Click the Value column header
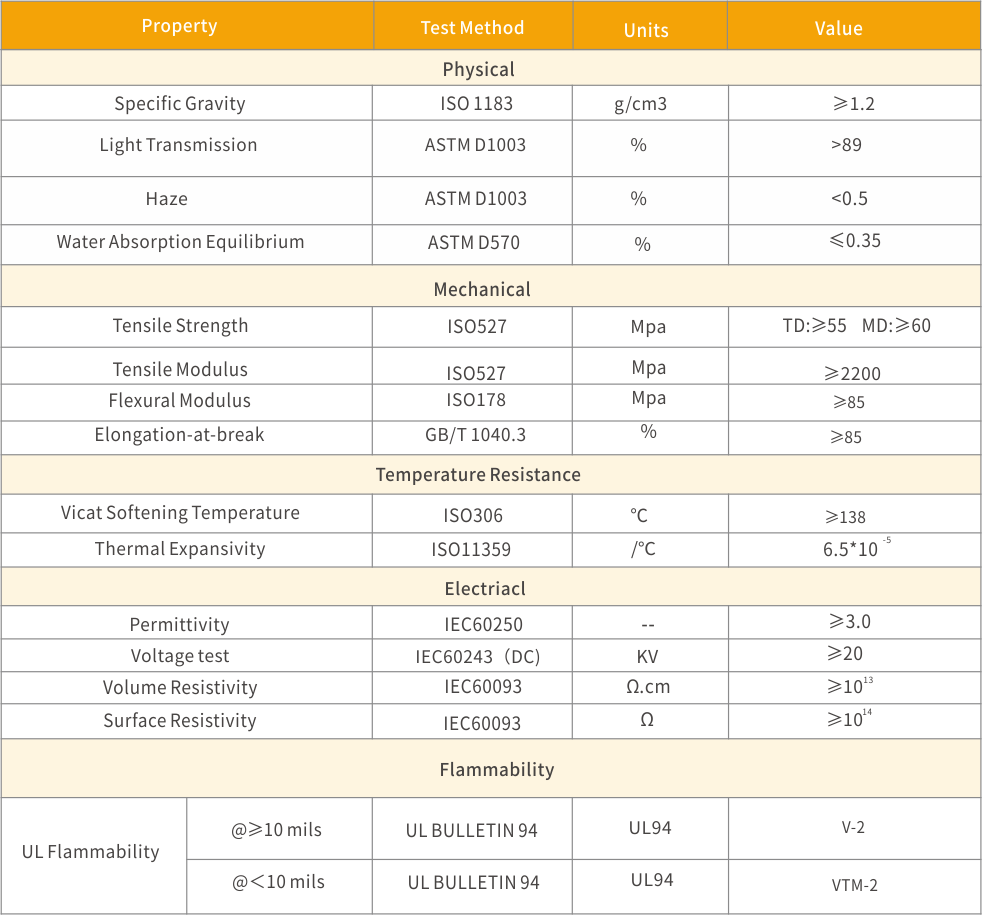This screenshot has width=982, height=915. click(x=838, y=28)
